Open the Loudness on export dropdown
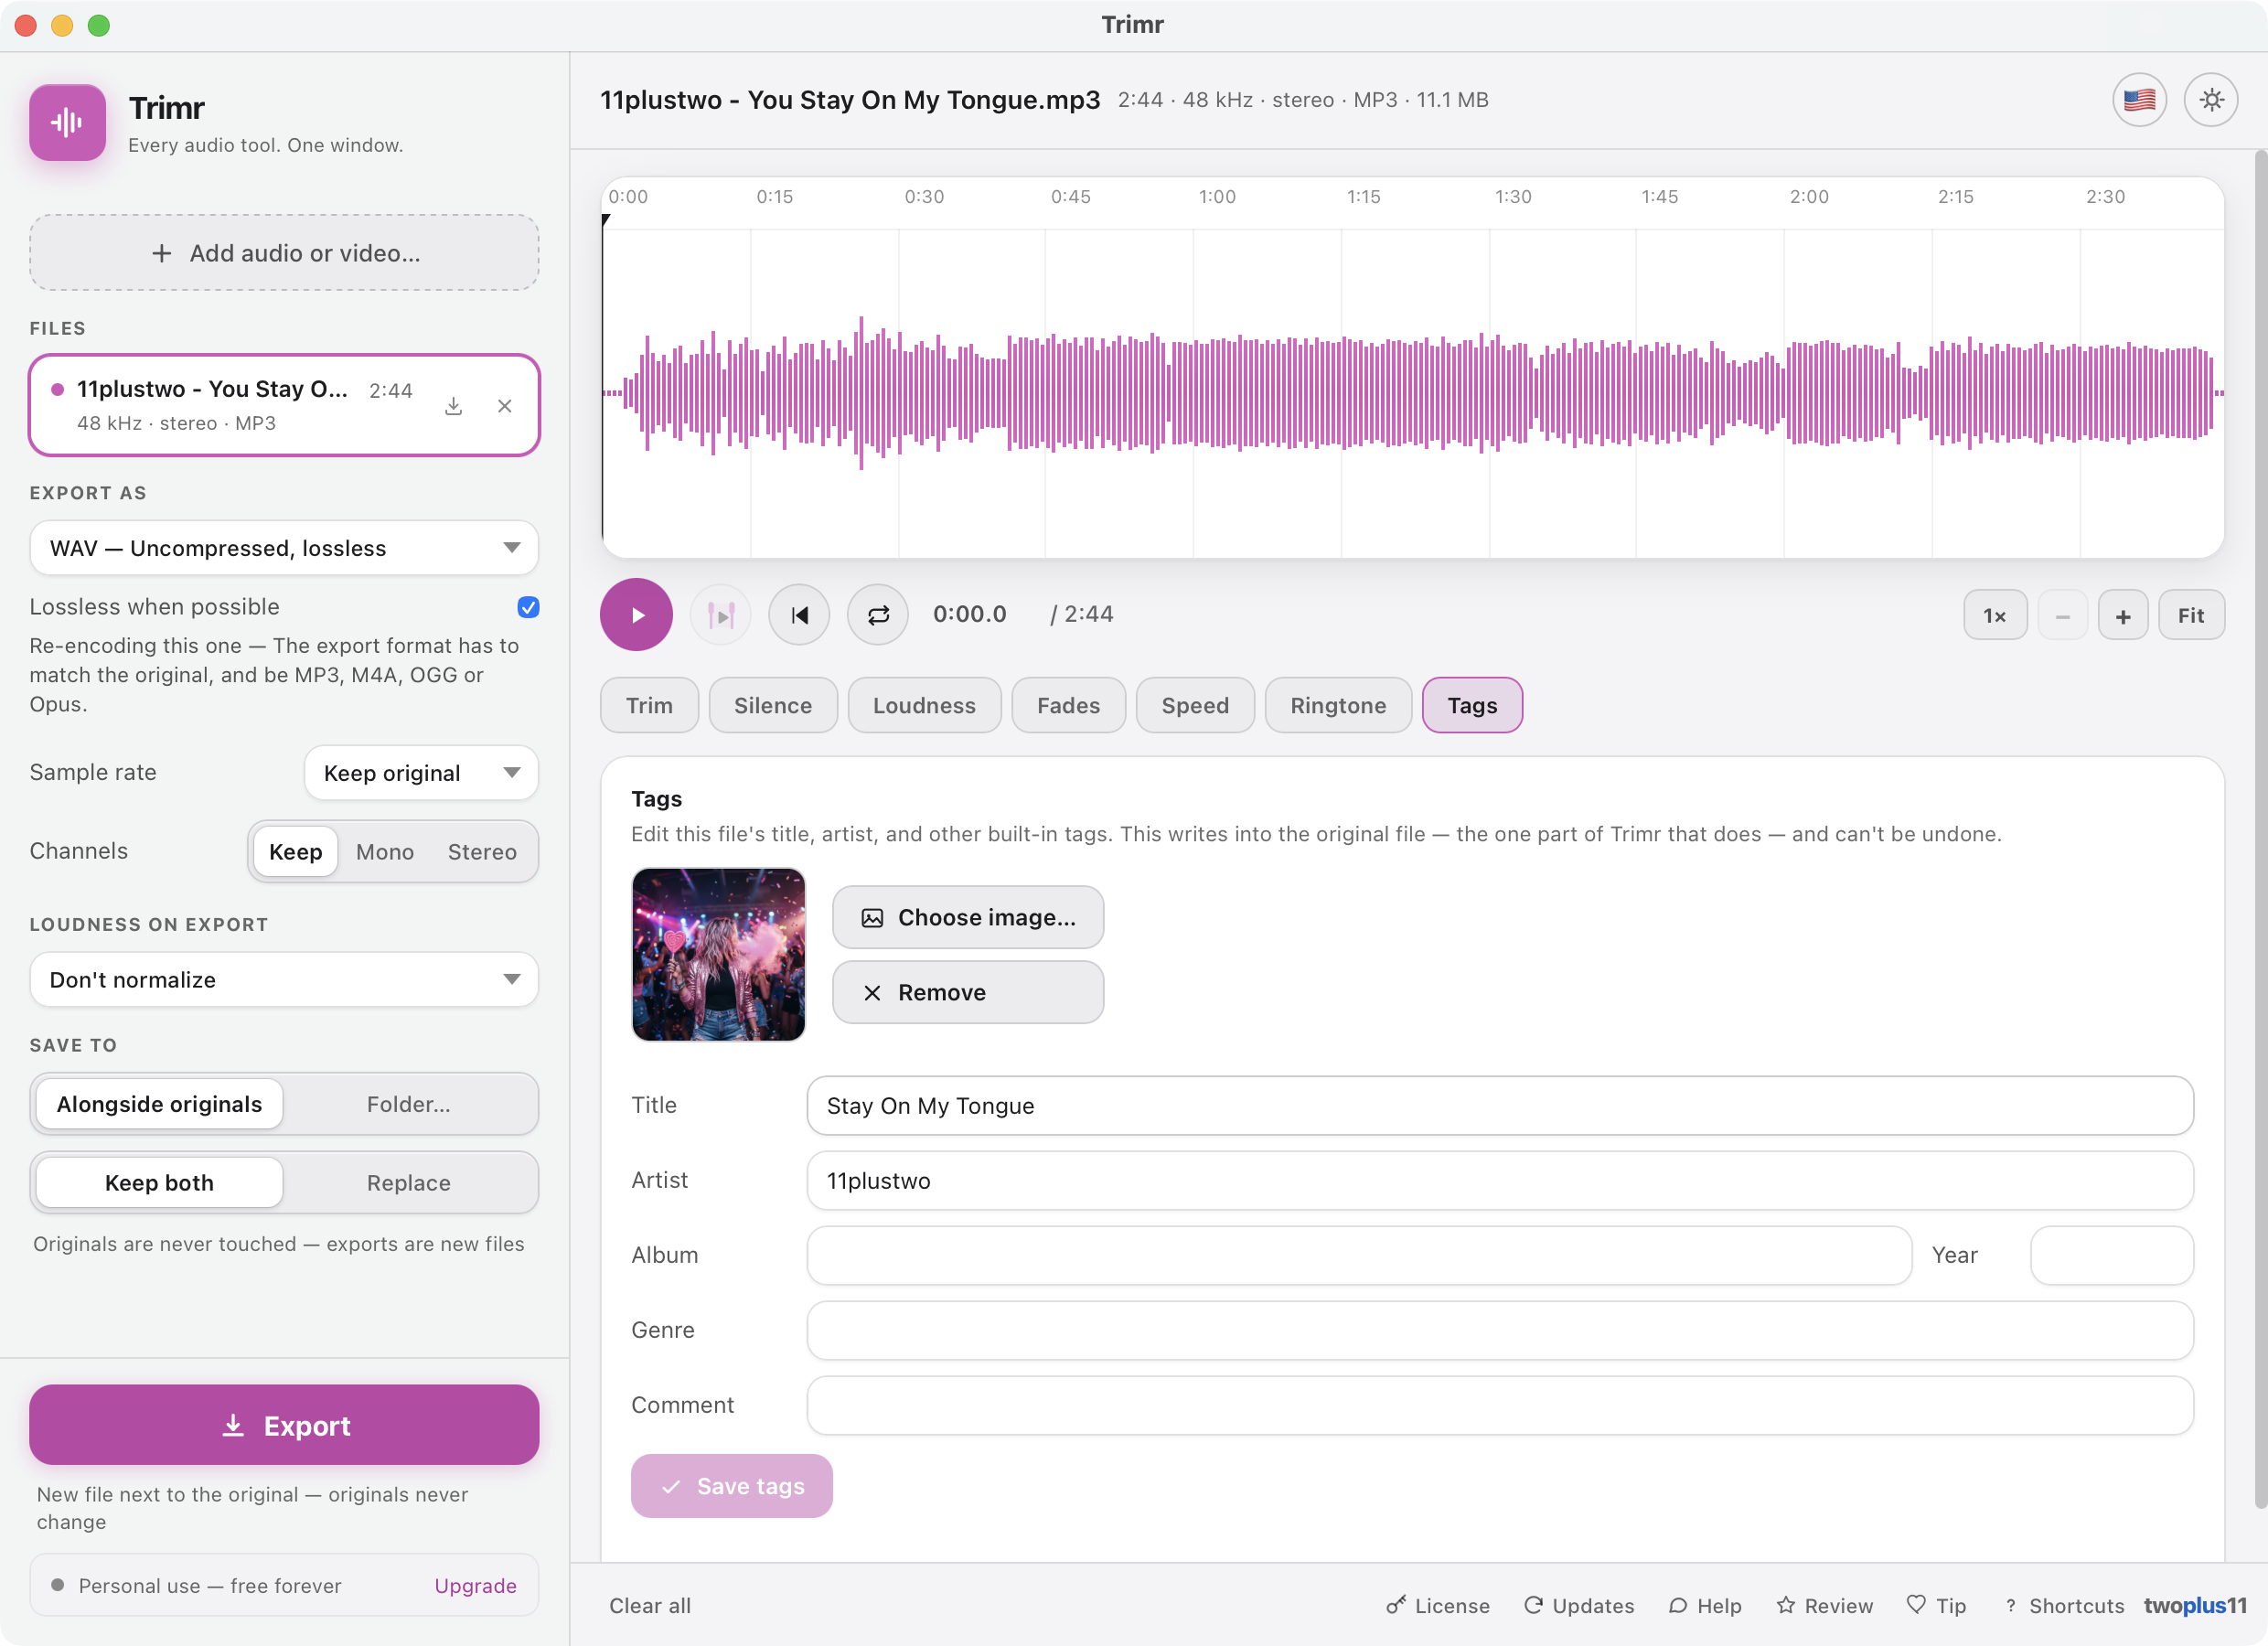 (x=284, y=980)
